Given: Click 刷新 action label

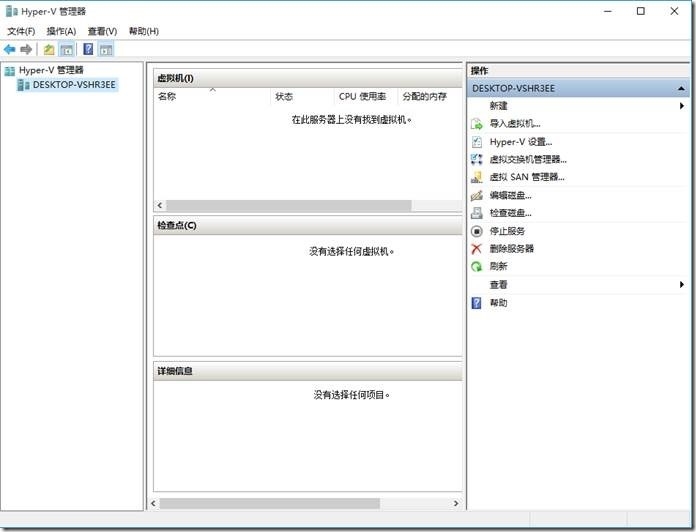Looking at the screenshot, I should tap(498, 267).
